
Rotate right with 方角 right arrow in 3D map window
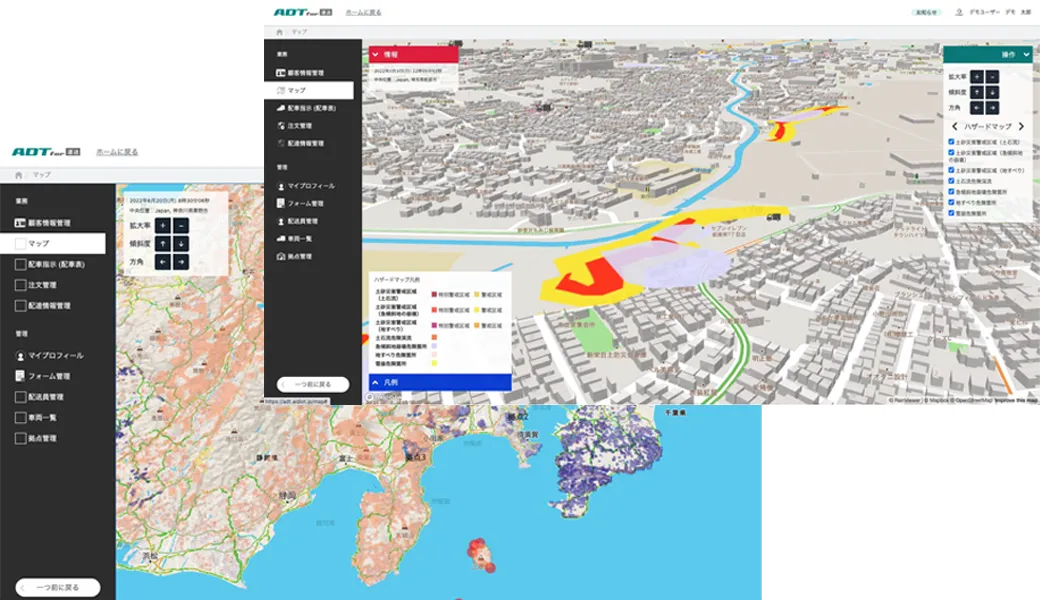tap(992, 107)
